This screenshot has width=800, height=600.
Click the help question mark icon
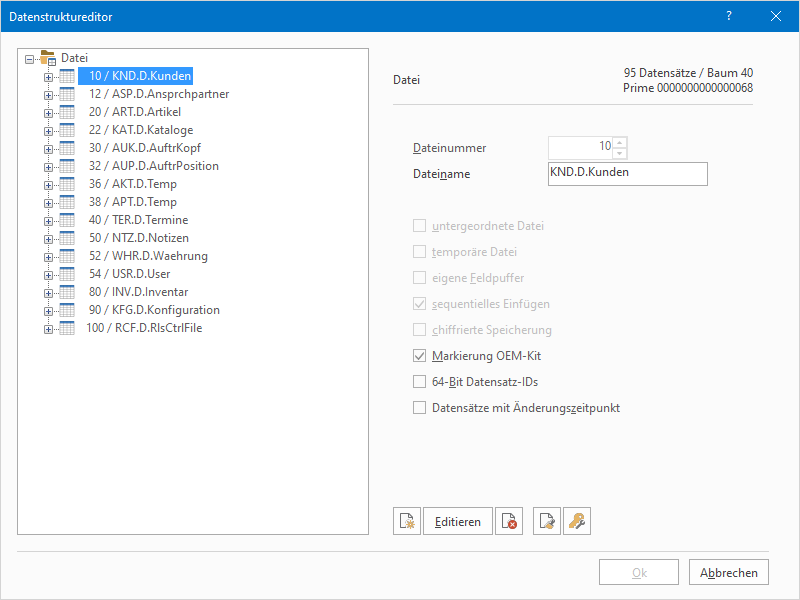(x=728, y=16)
